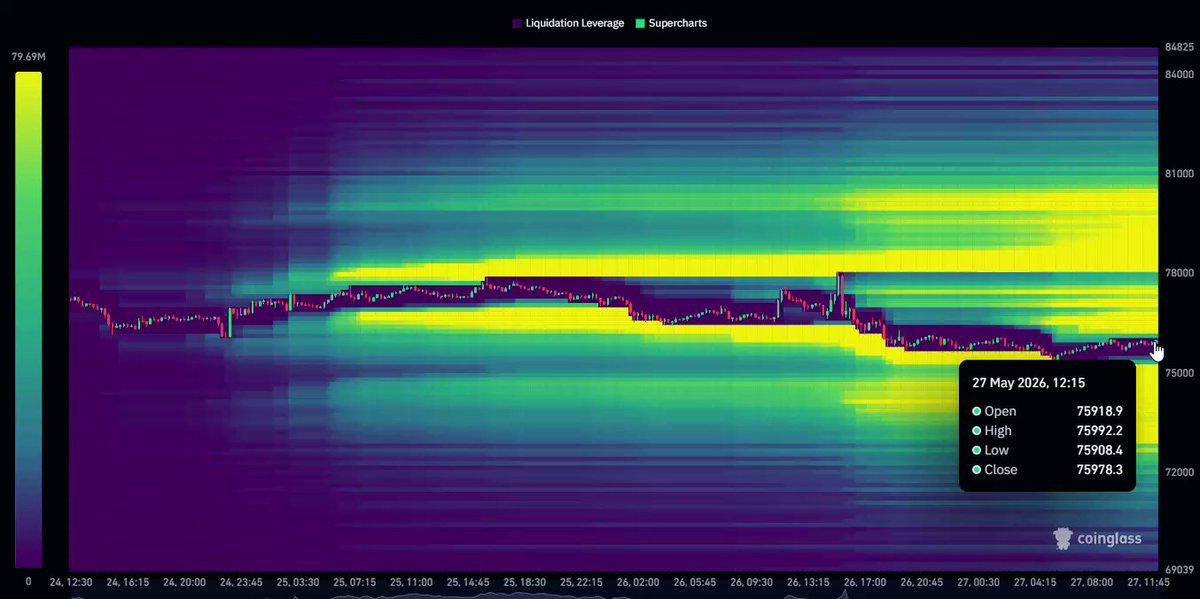Click the bullet dot beside Close

coord(976,470)
